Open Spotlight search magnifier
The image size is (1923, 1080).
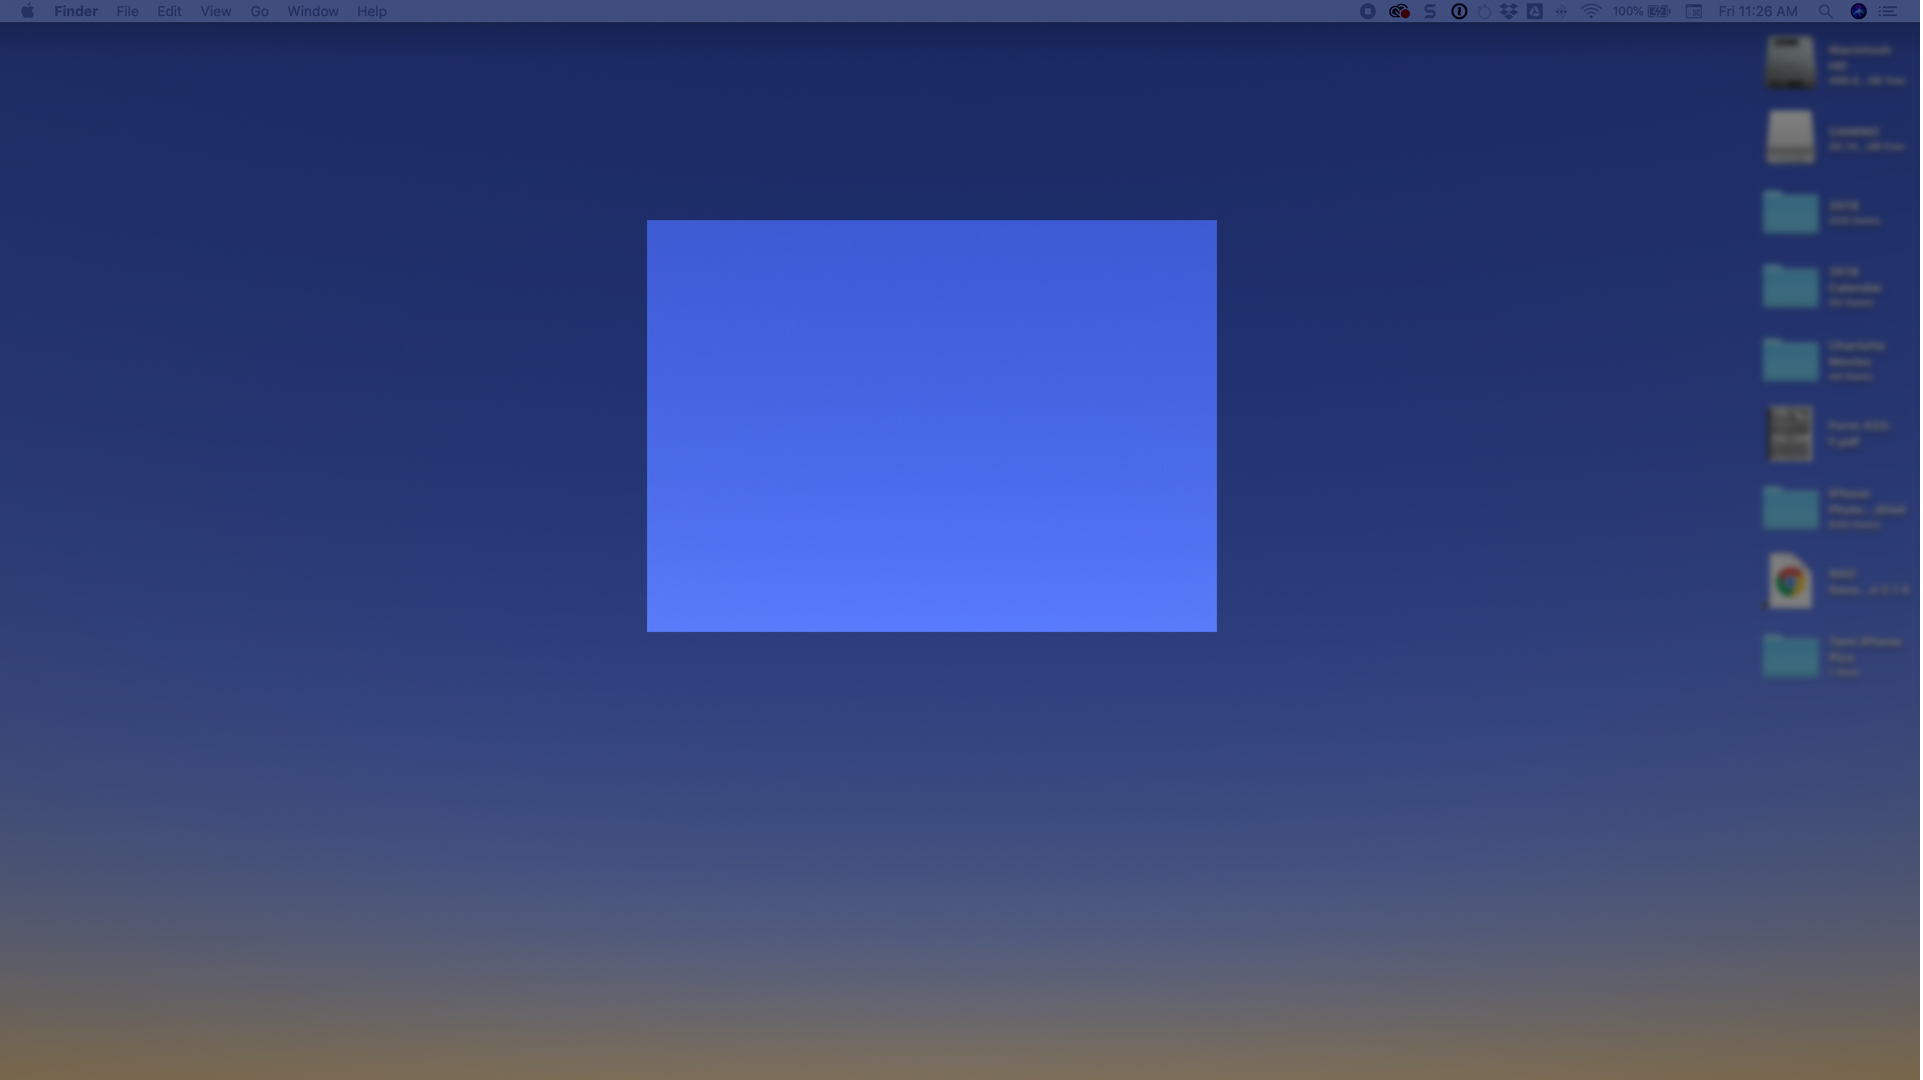1825,11
